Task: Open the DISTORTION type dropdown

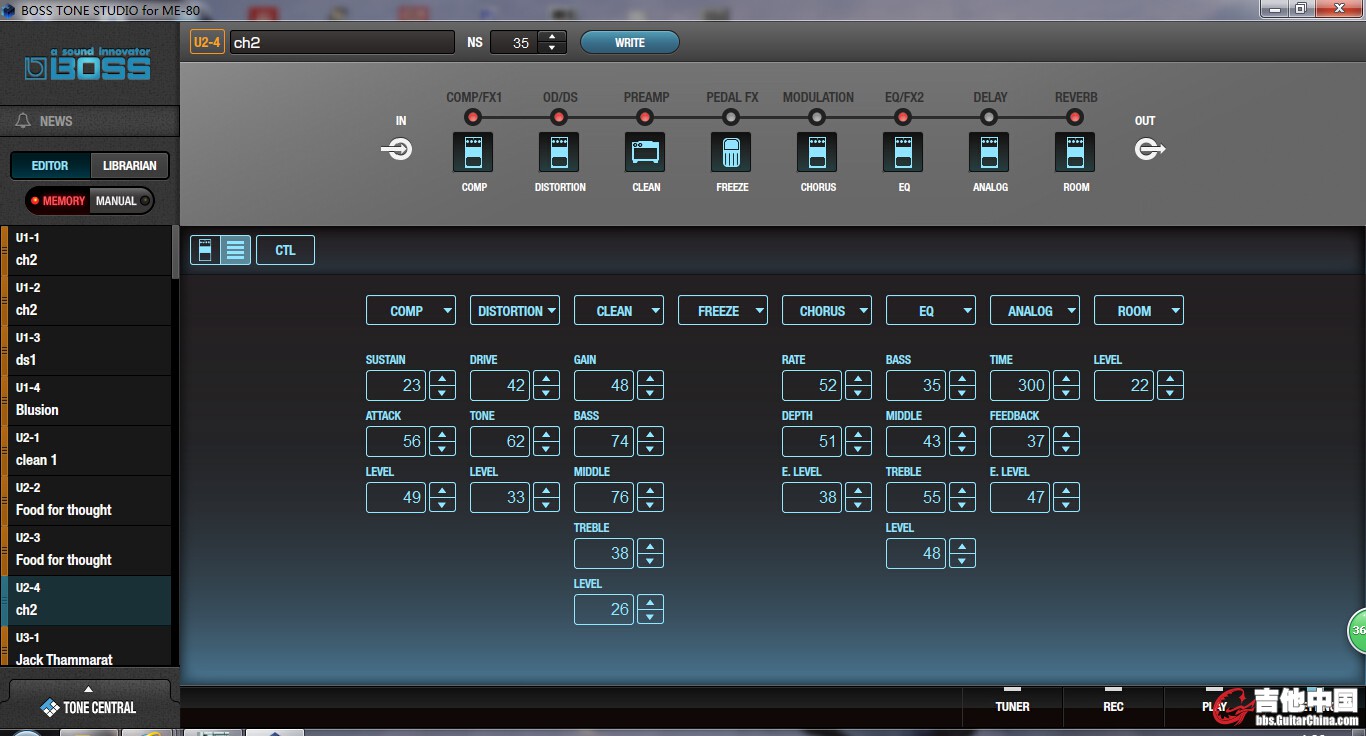Action: [514, 311]
